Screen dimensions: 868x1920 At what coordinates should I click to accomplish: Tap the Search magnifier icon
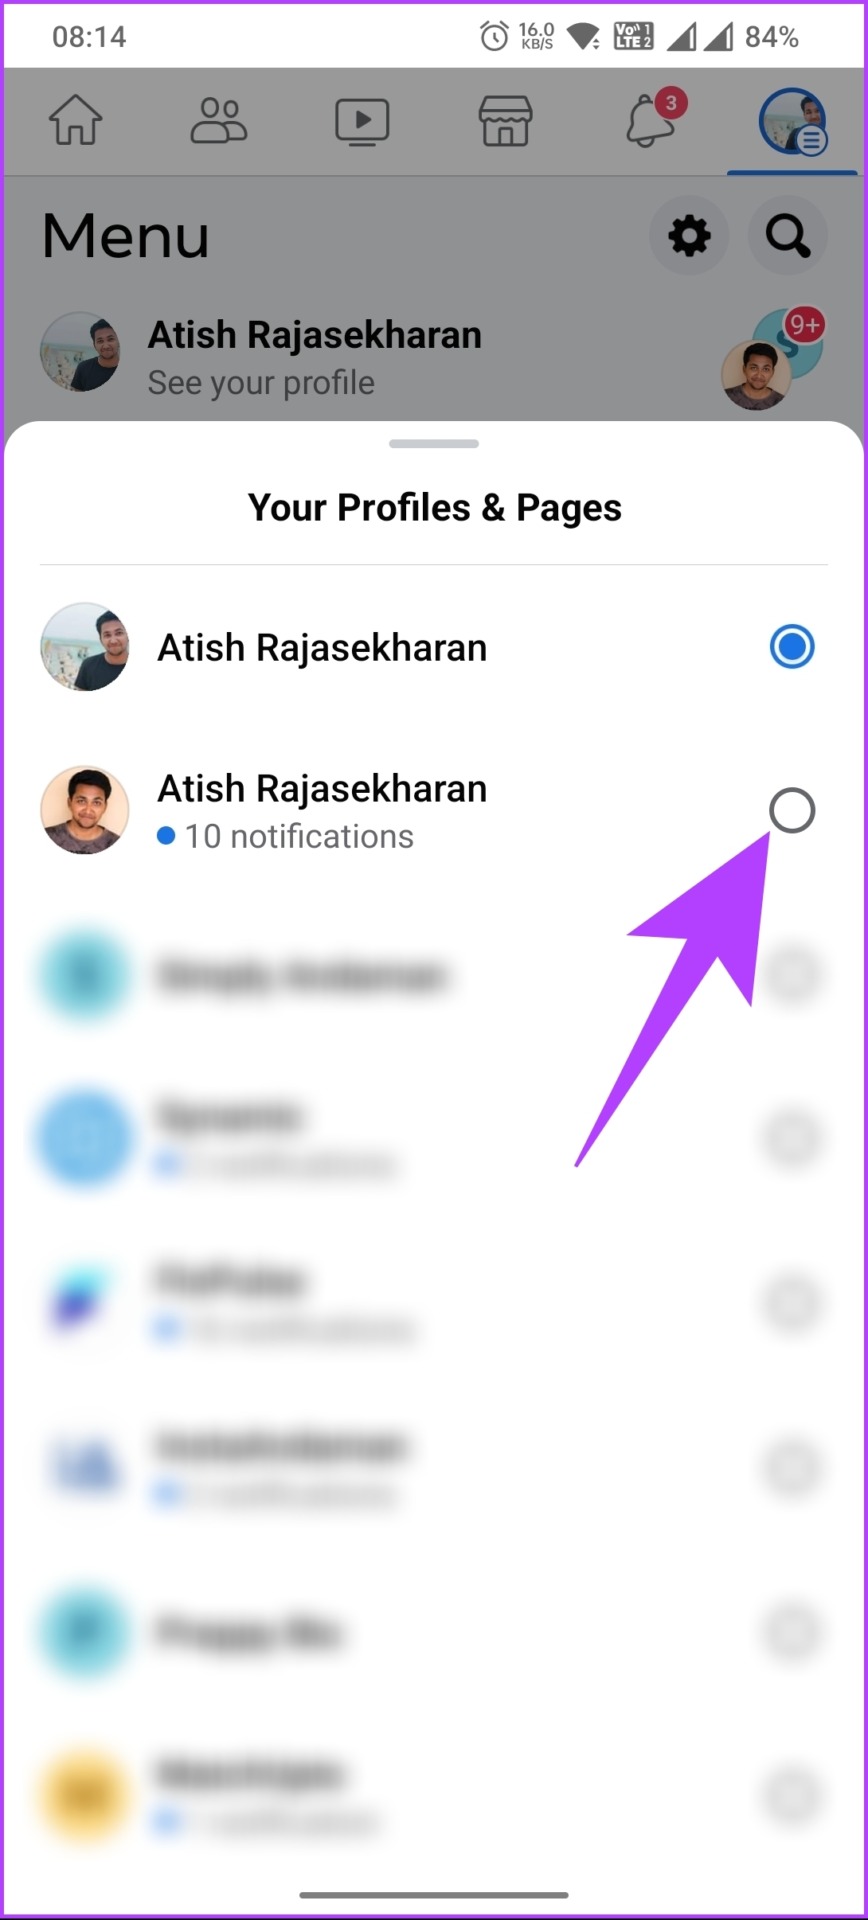[x=788, y=236]
